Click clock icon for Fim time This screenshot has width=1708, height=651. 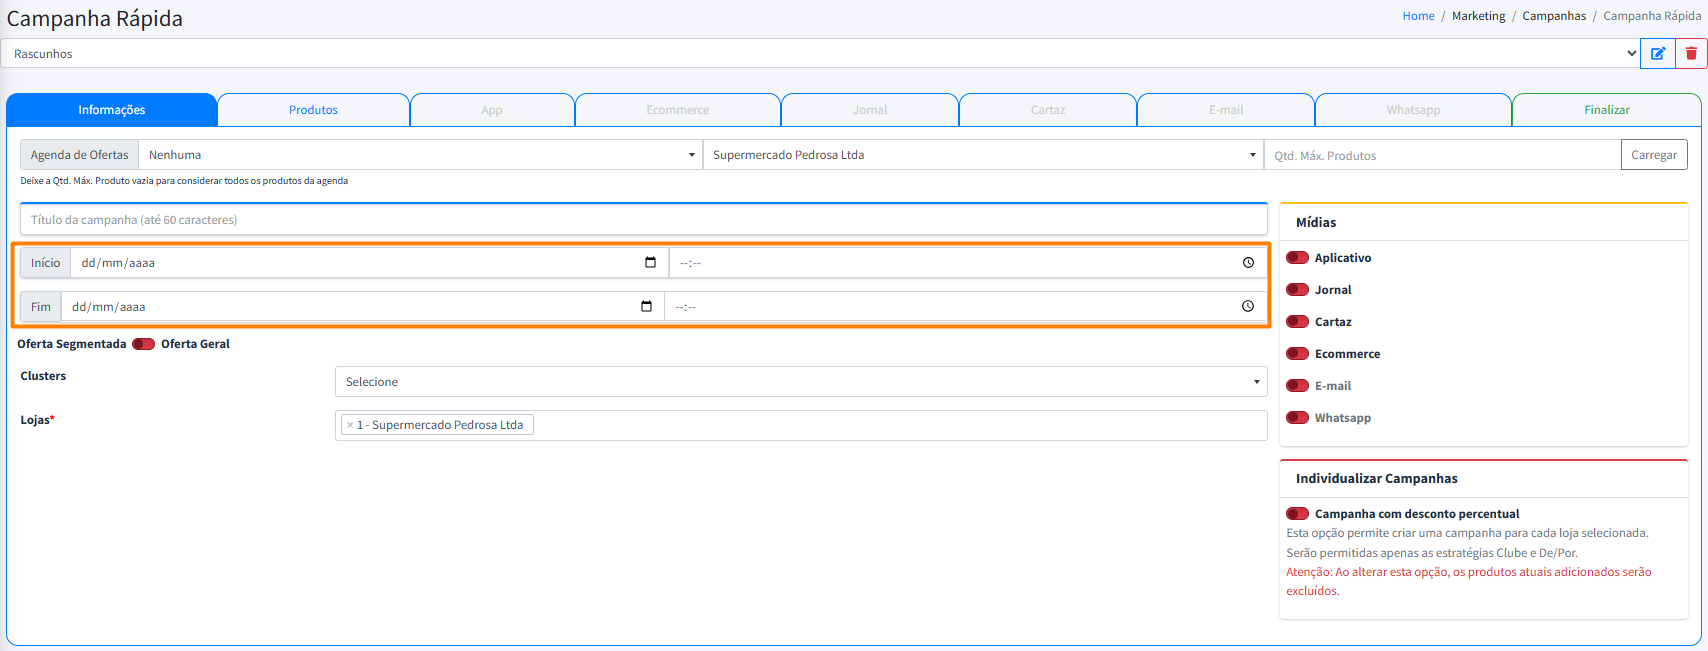1247,307
